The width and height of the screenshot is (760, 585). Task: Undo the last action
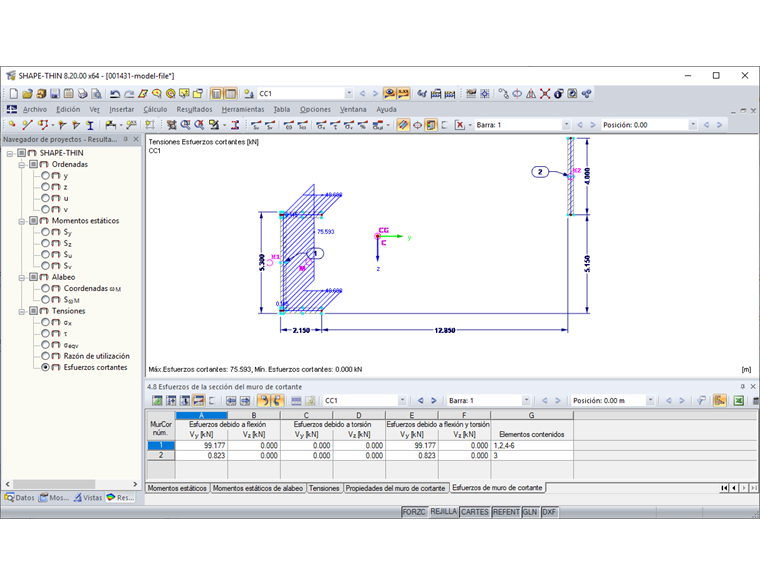[x=115, y=94]
